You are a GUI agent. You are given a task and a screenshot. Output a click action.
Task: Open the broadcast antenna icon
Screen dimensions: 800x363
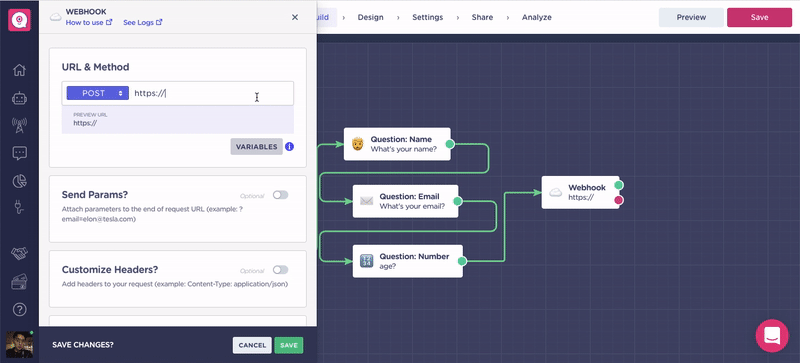coord(19,125)
